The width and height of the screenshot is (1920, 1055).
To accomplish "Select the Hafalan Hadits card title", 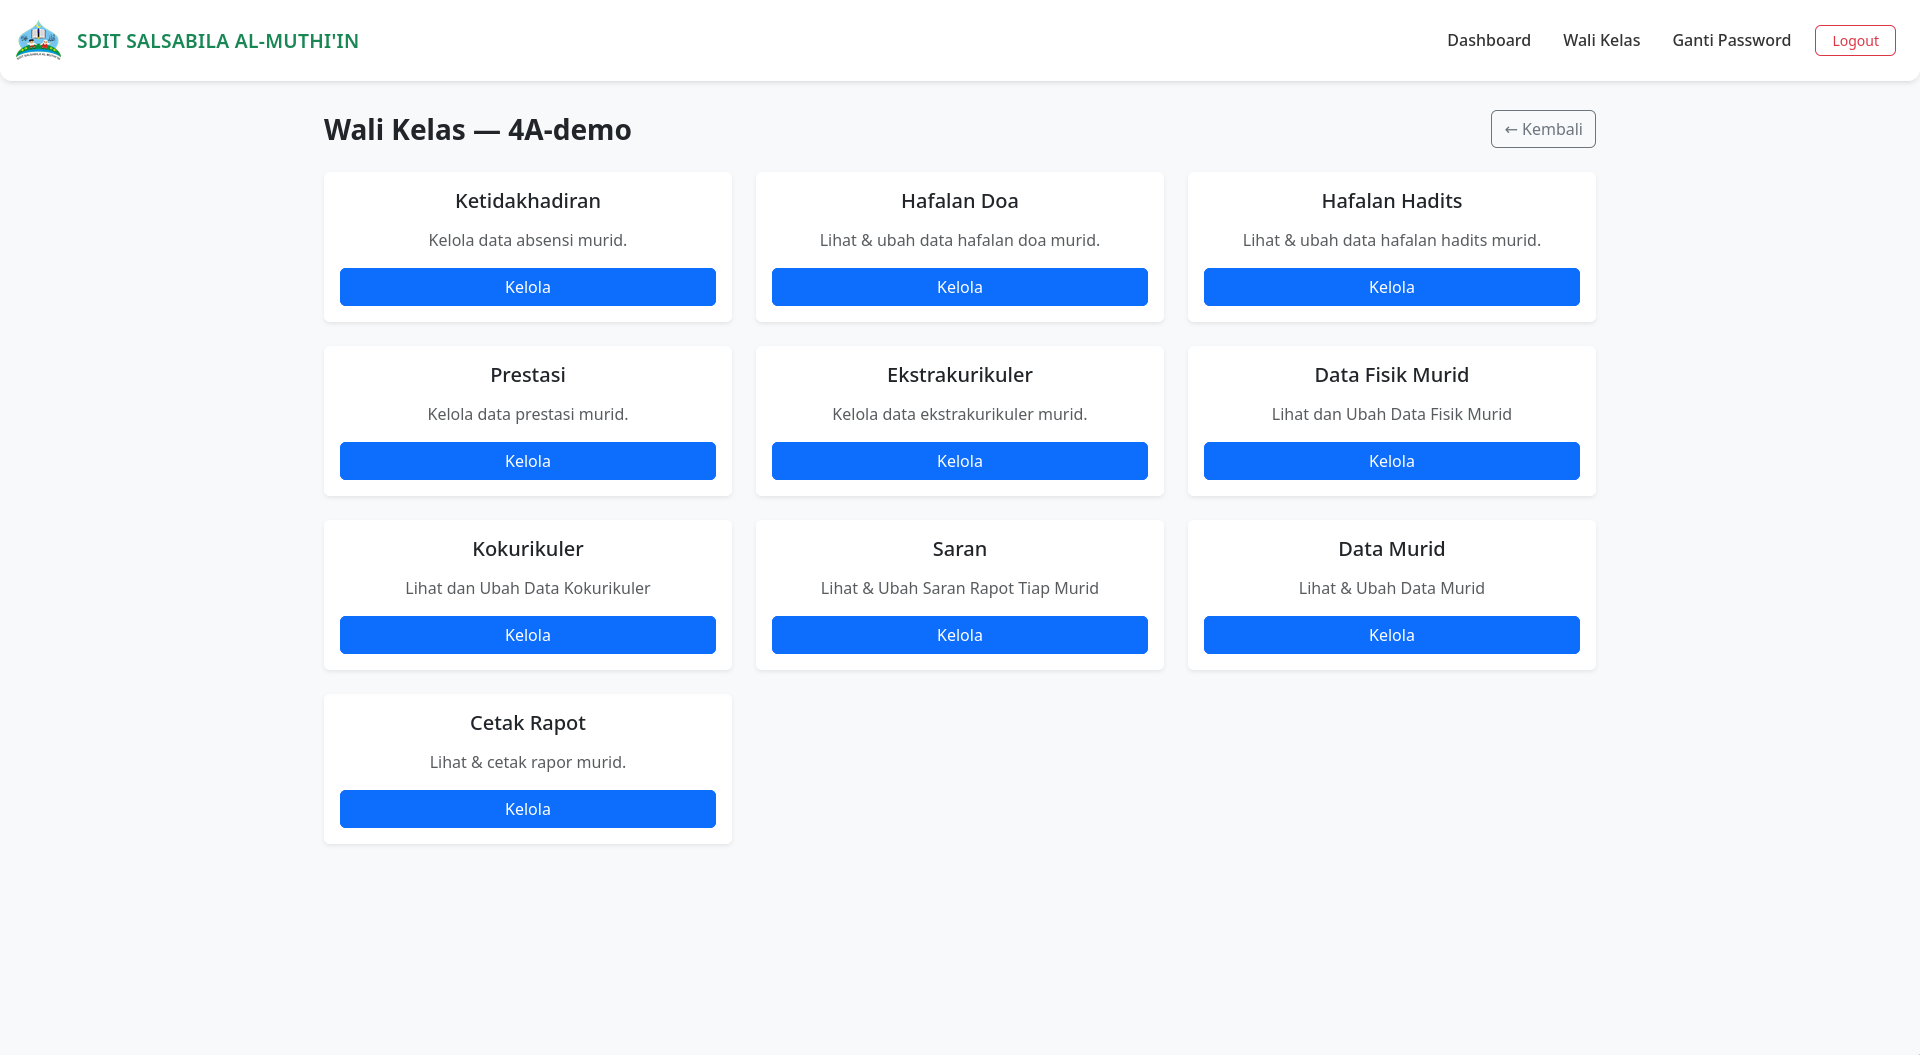I will [x=1392, y=201].
